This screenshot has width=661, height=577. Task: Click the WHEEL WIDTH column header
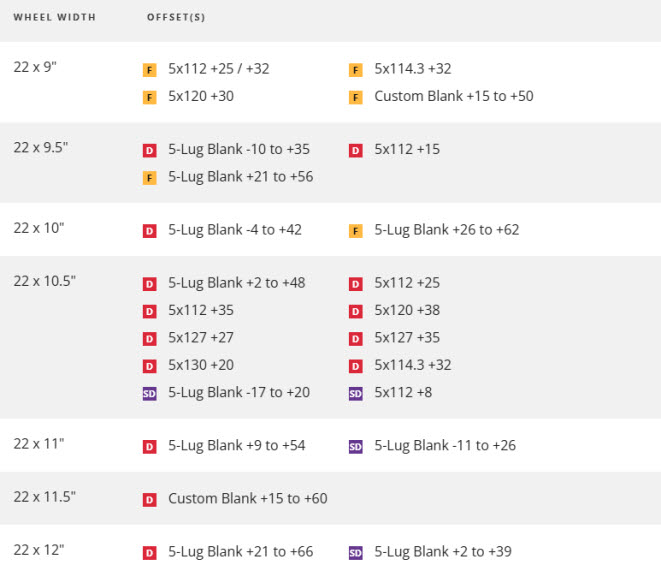[x=55, y=18]
